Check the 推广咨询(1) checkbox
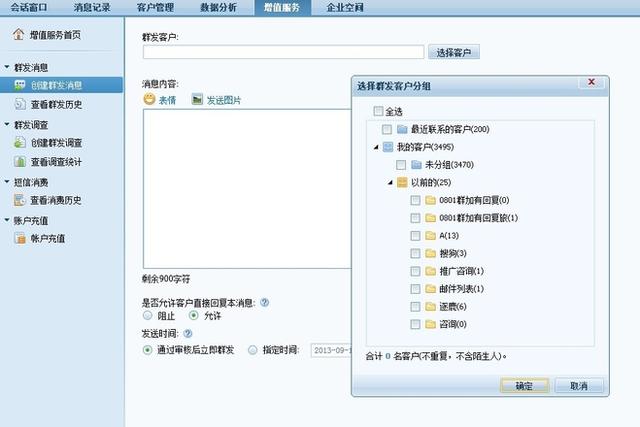640x427 pixels. click(x=415, y=271)
